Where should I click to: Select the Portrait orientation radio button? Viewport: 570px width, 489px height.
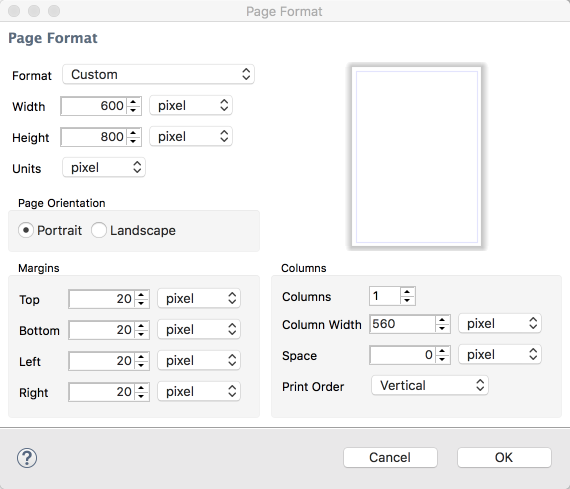coord(26,230)
